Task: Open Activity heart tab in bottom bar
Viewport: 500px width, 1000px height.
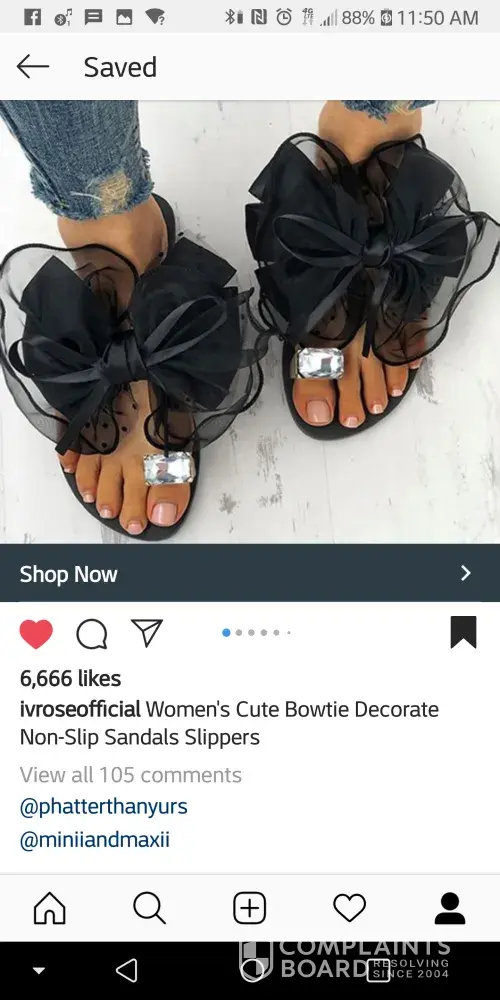Action: (x=349, y=908)
